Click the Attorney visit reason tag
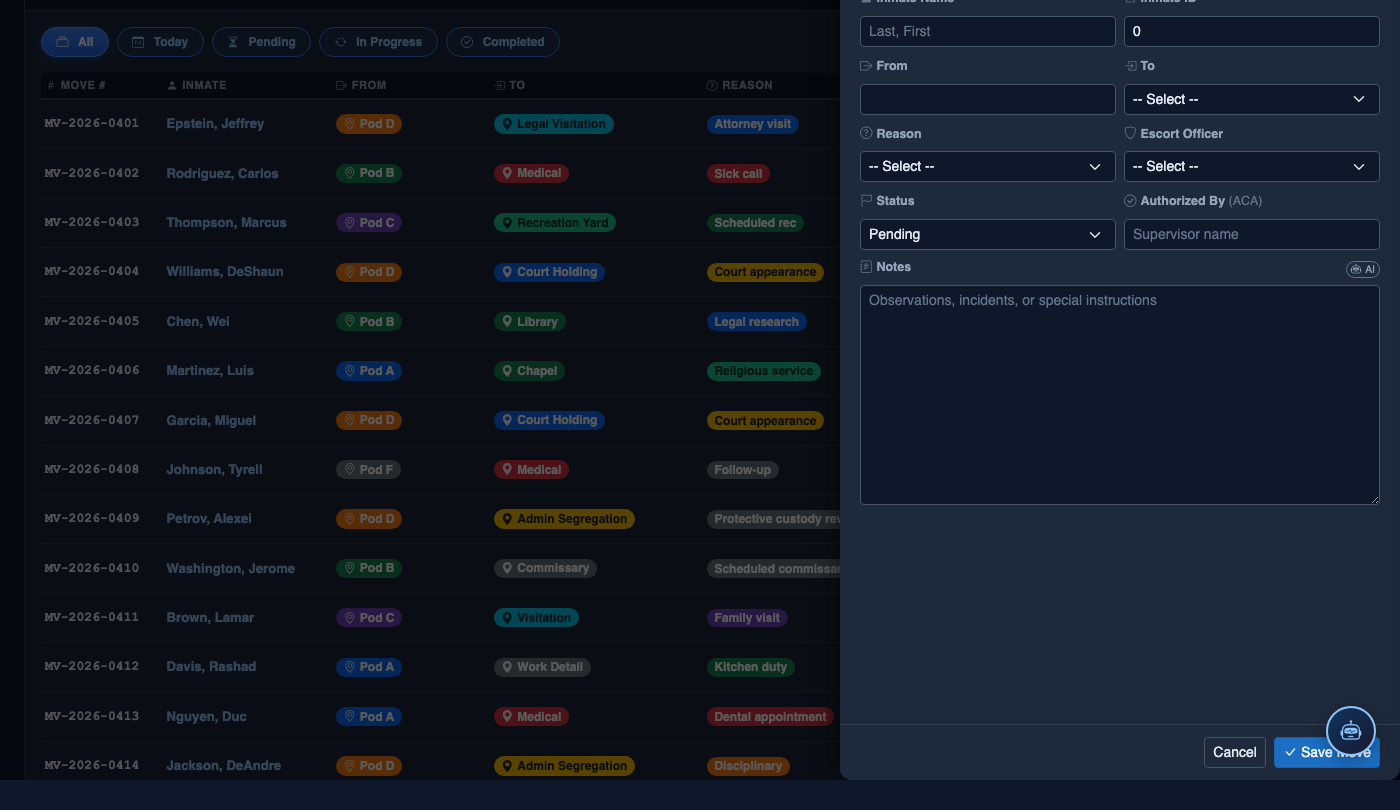This screenshot has width=1400, height=810. point(752,124)
